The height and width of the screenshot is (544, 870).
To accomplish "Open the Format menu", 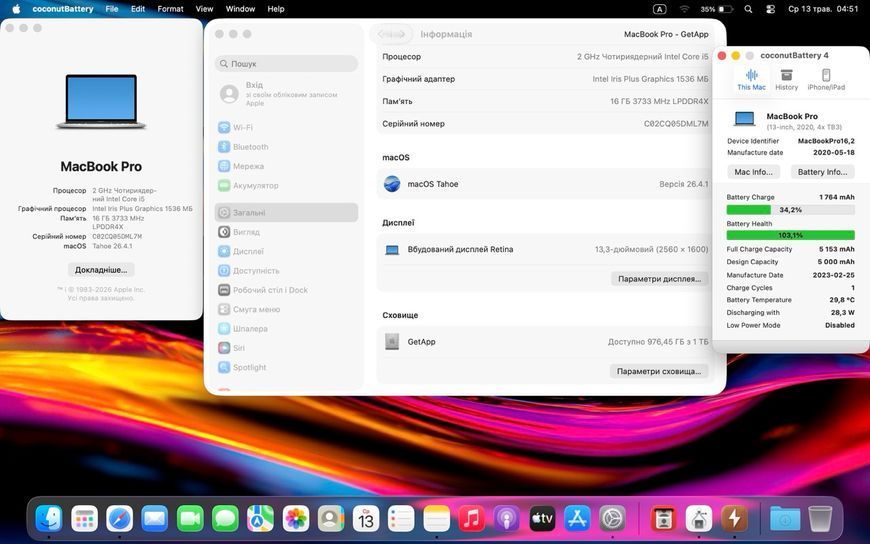I will coord(170,9).
